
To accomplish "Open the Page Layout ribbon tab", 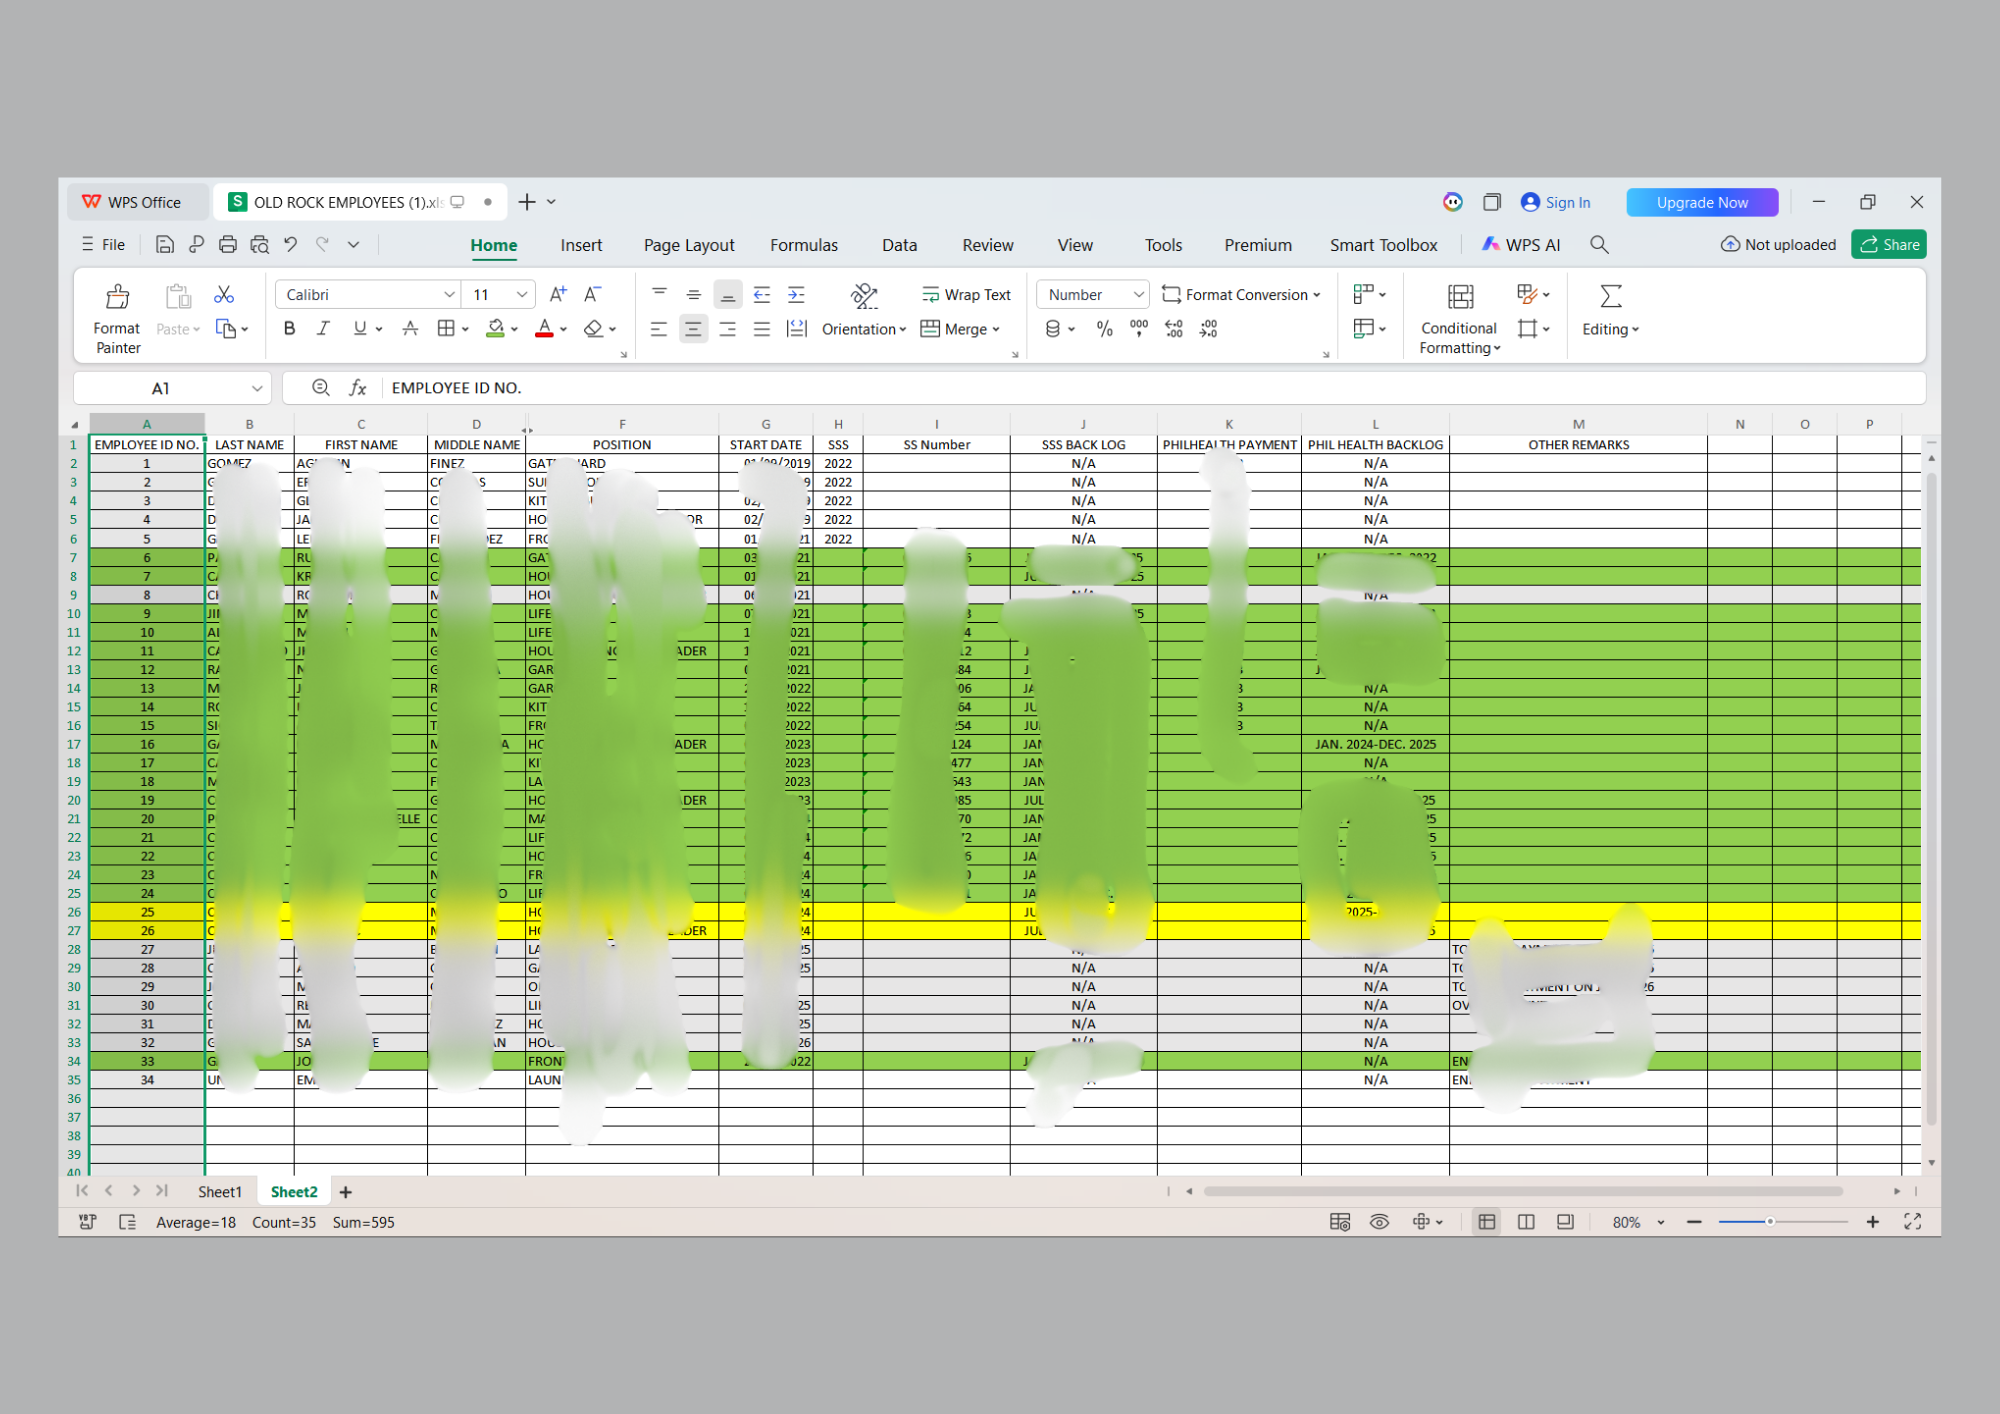I will click(688, 245).
